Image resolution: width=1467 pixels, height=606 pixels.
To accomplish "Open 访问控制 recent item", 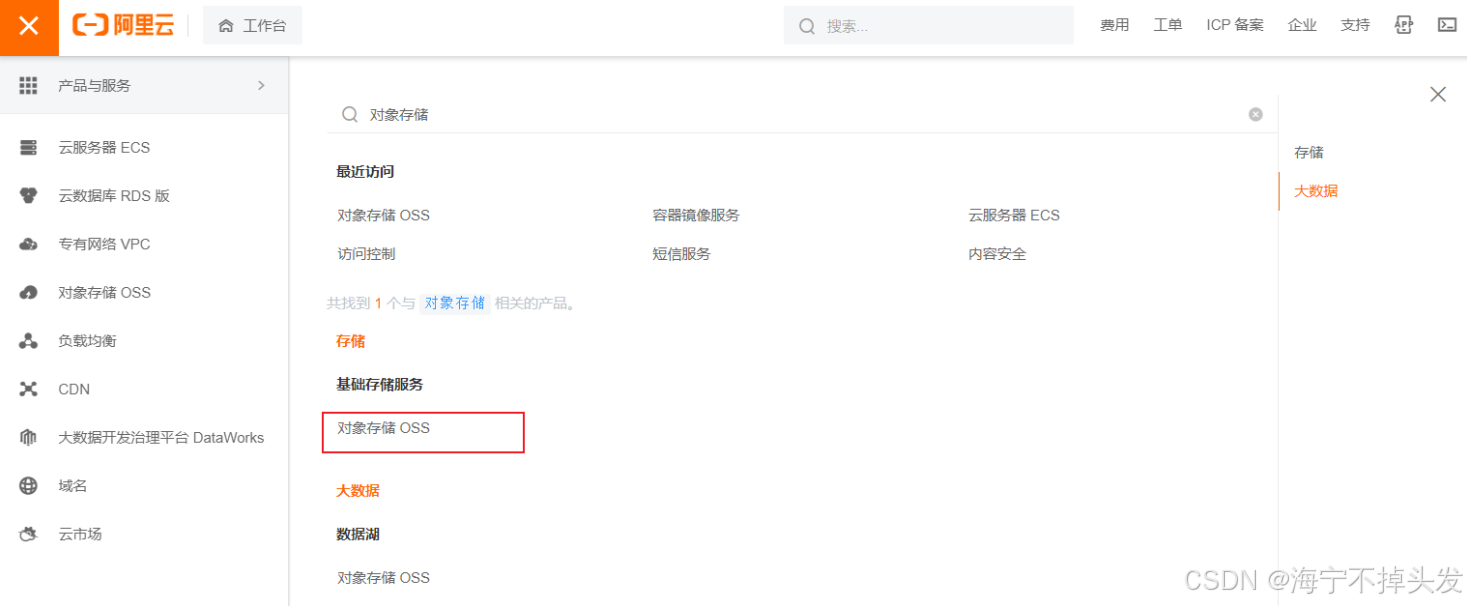I will pos(366,254).
